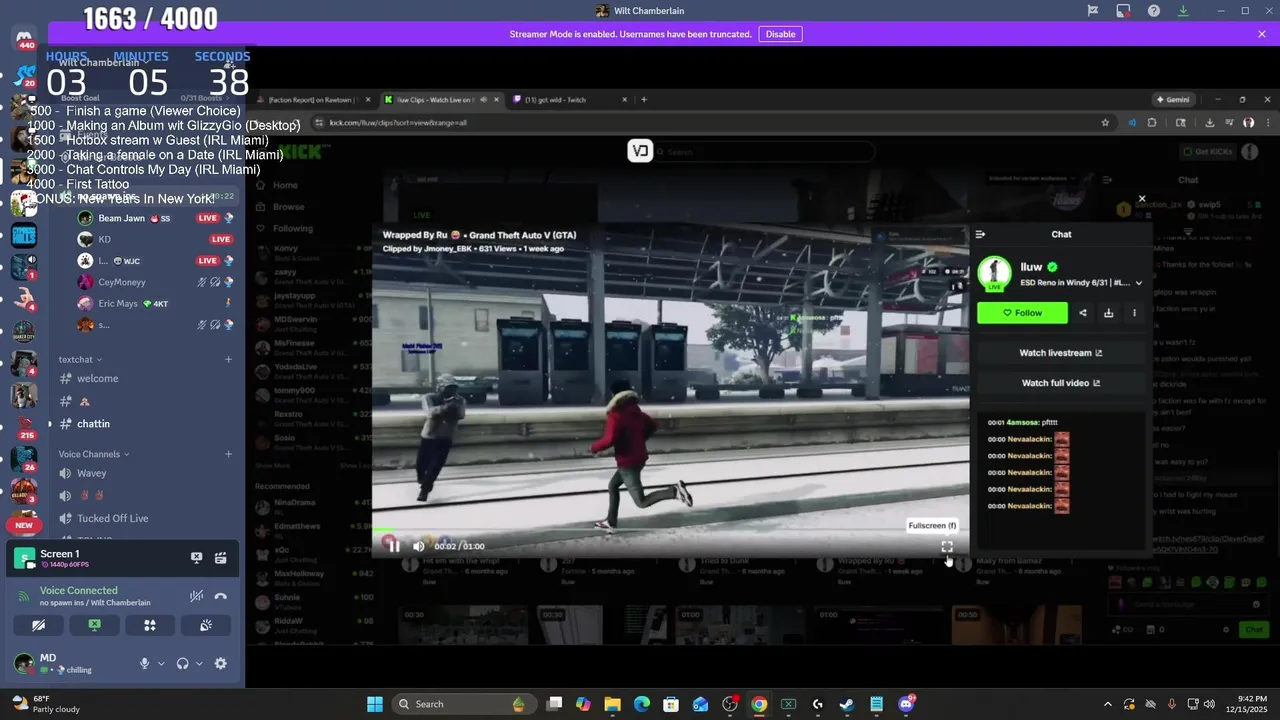Image resolution: width=1280 pixels, height=720 pixels.
Task: Open input device dropdown beside microphone
Action: coord(161,663)
